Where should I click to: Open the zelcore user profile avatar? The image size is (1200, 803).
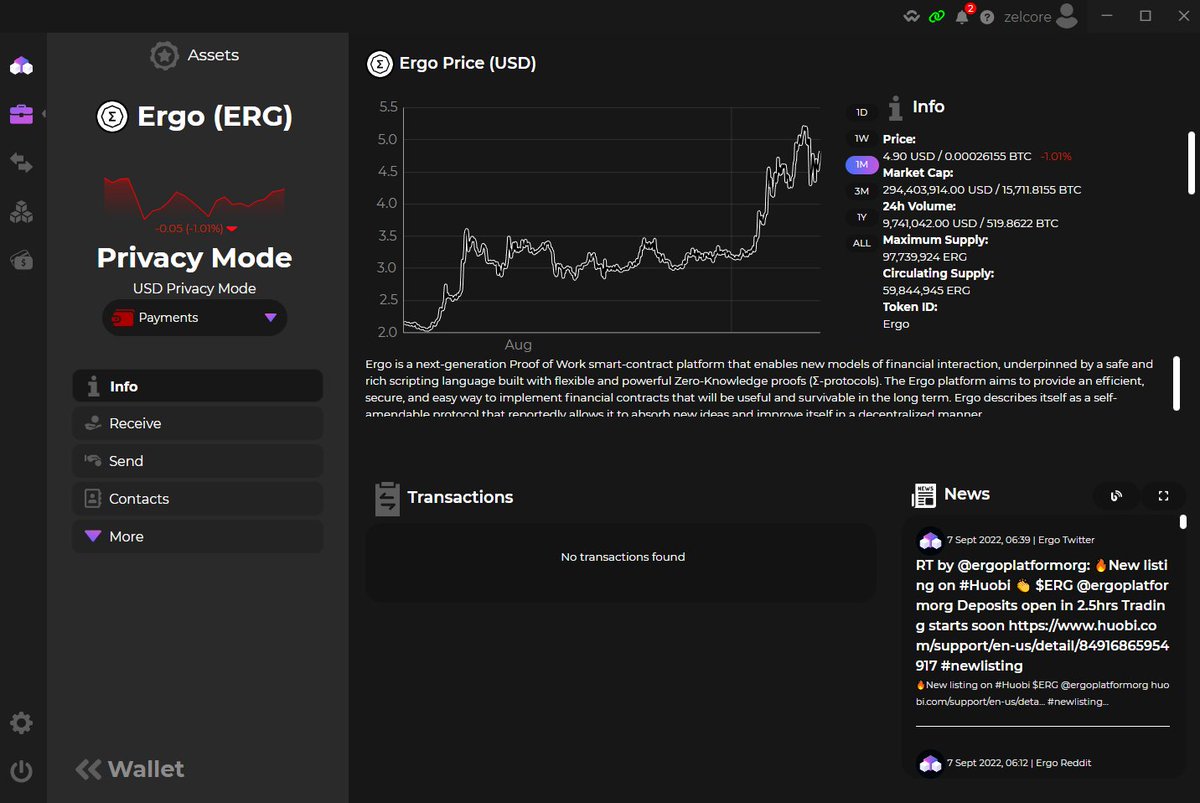click(x=1067, y=15)
